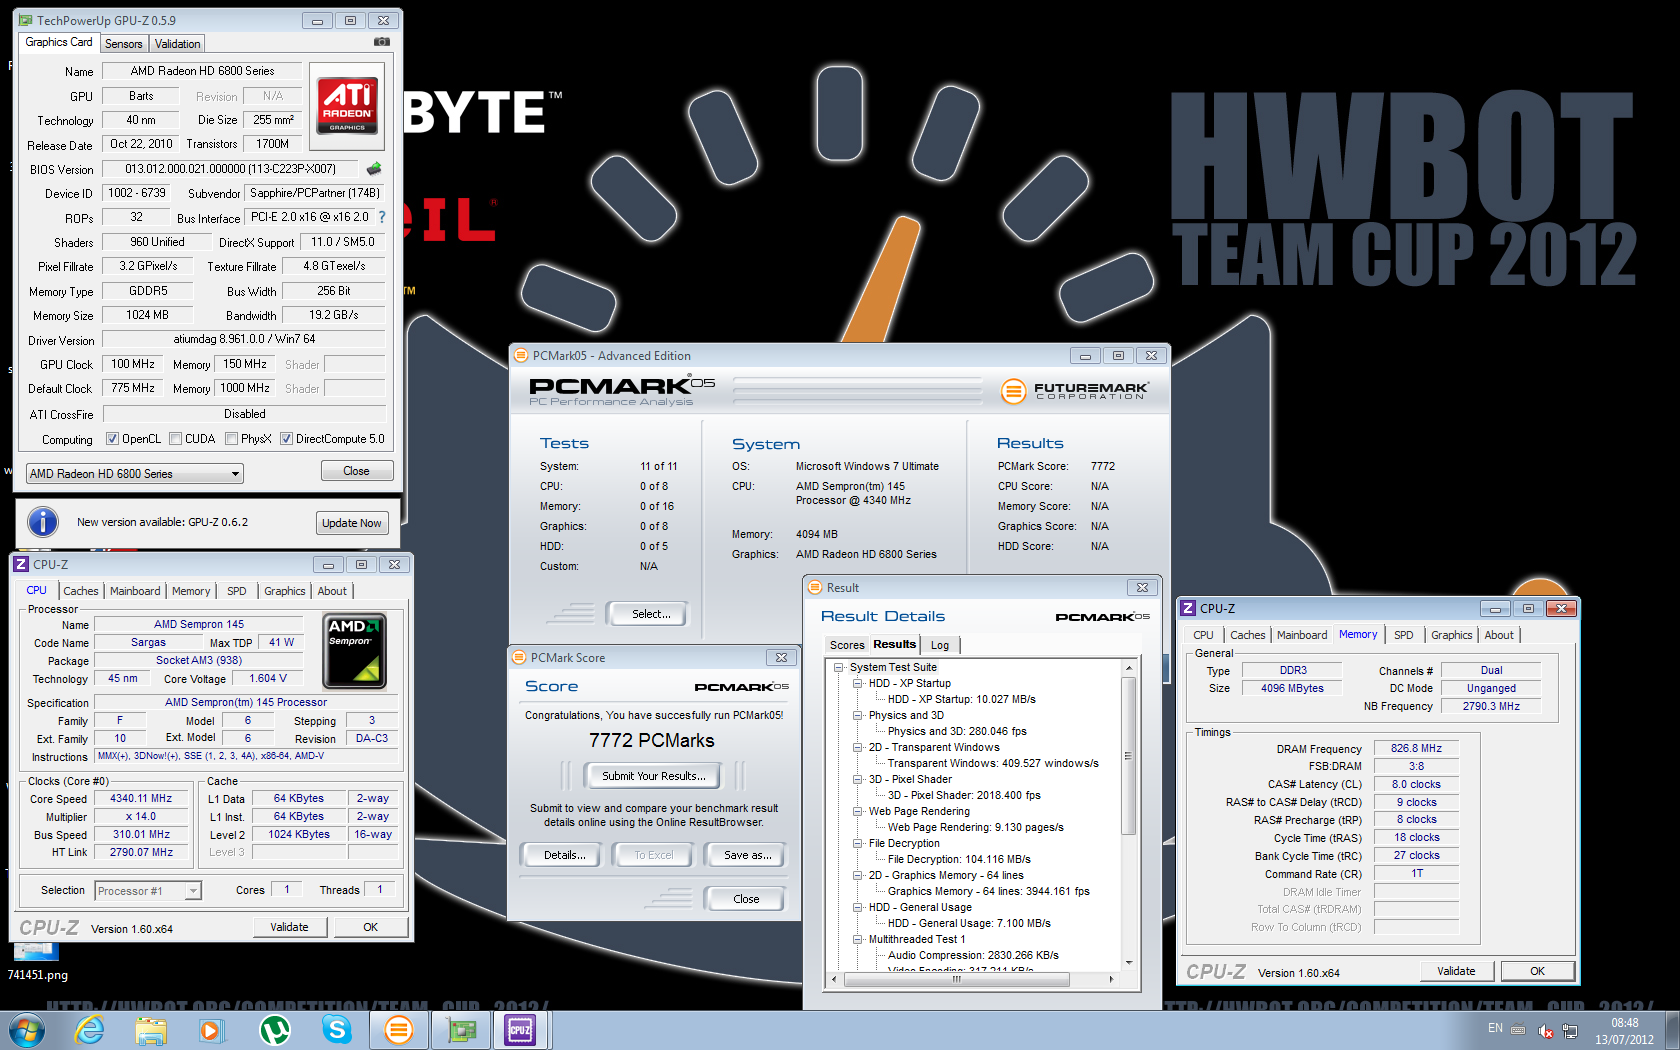Toggle the OpenCL checkbox
This screenshot has width=1680, height=1050.
coord(113,438)
